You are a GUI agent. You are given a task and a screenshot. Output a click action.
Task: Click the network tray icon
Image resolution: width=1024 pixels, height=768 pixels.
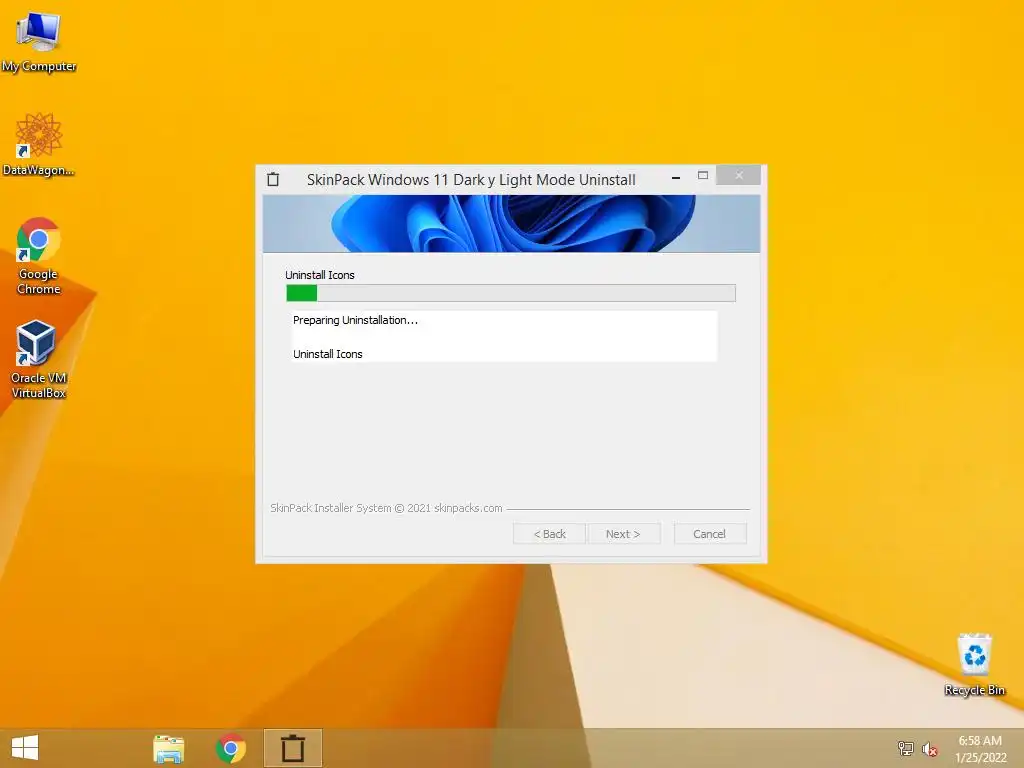tap(905, 748)
